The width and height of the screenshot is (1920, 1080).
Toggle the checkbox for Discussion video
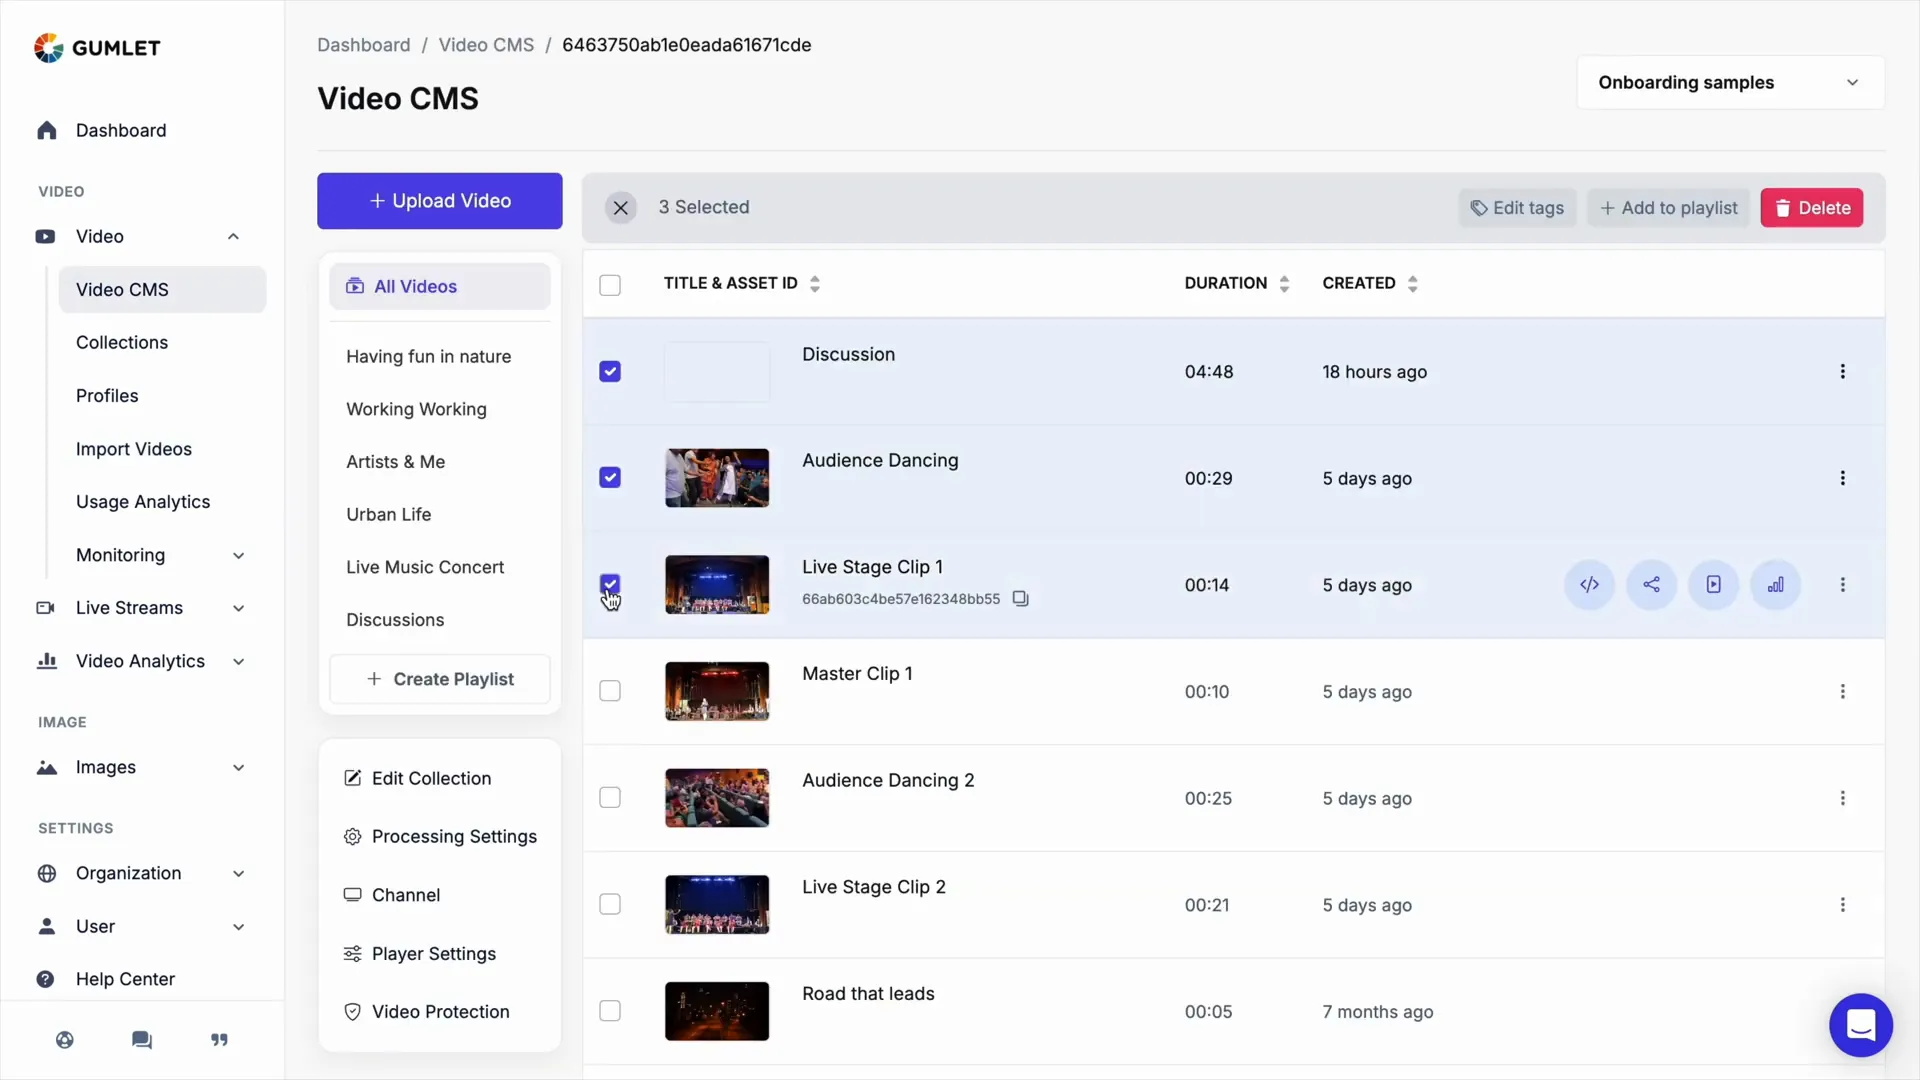pos(609,371)
